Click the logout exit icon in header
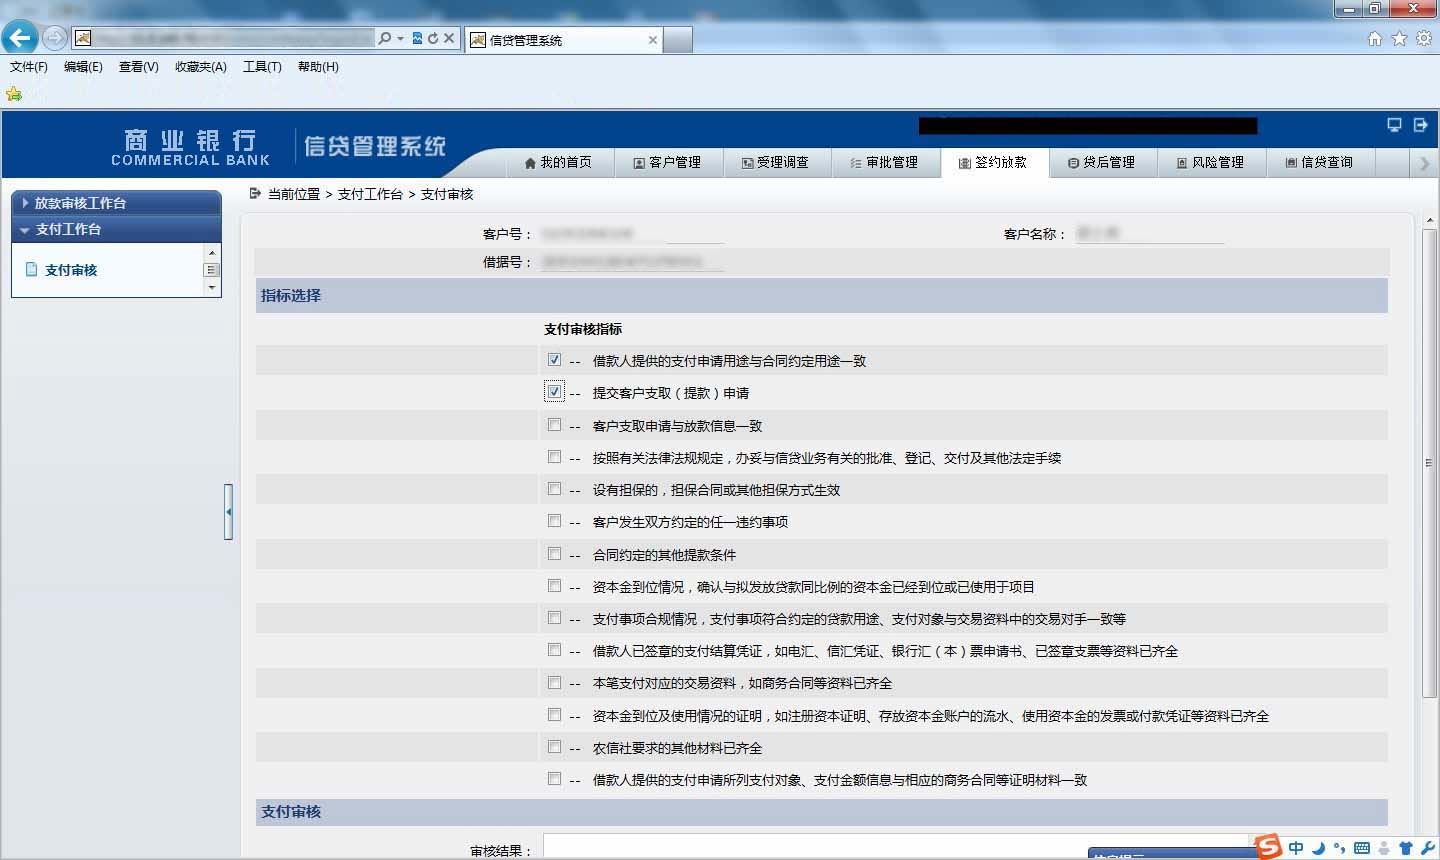 (x=1420, y=125)
